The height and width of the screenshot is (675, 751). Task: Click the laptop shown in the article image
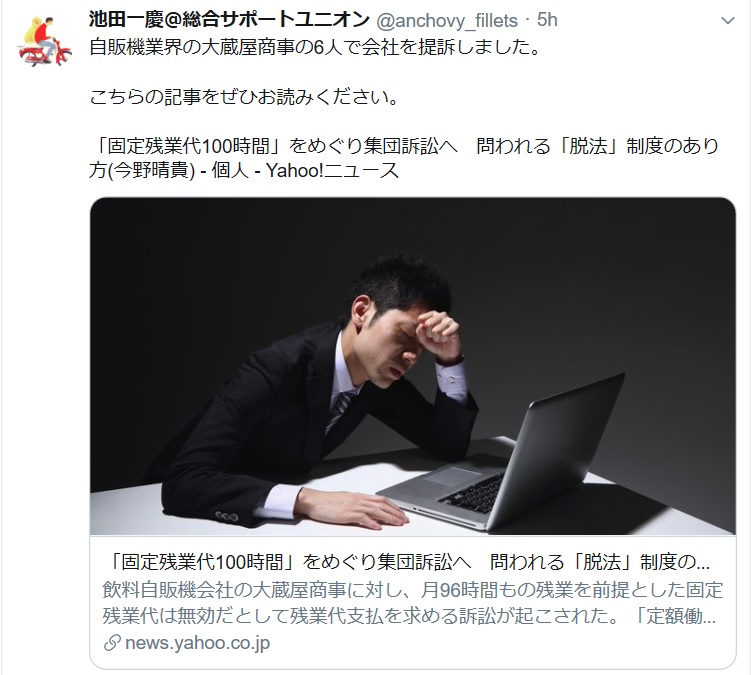click(x=501, y=455)
